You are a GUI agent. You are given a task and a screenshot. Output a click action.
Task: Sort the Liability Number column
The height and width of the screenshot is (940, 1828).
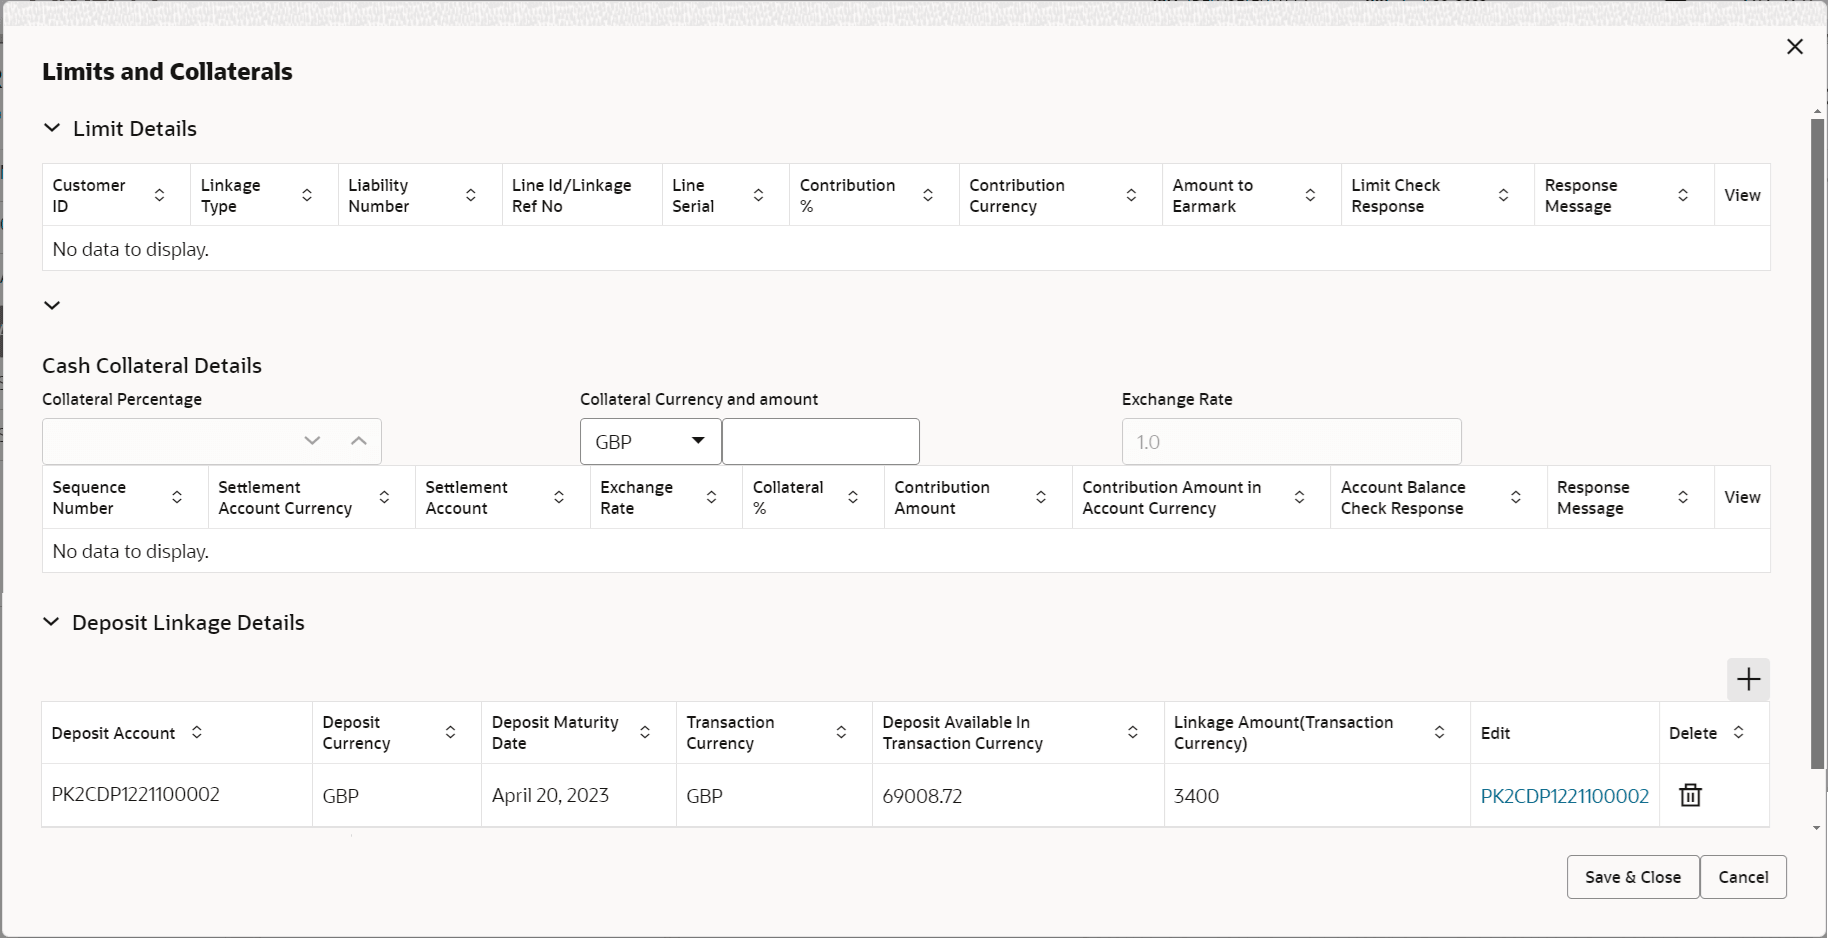click(x=470, y=195)
